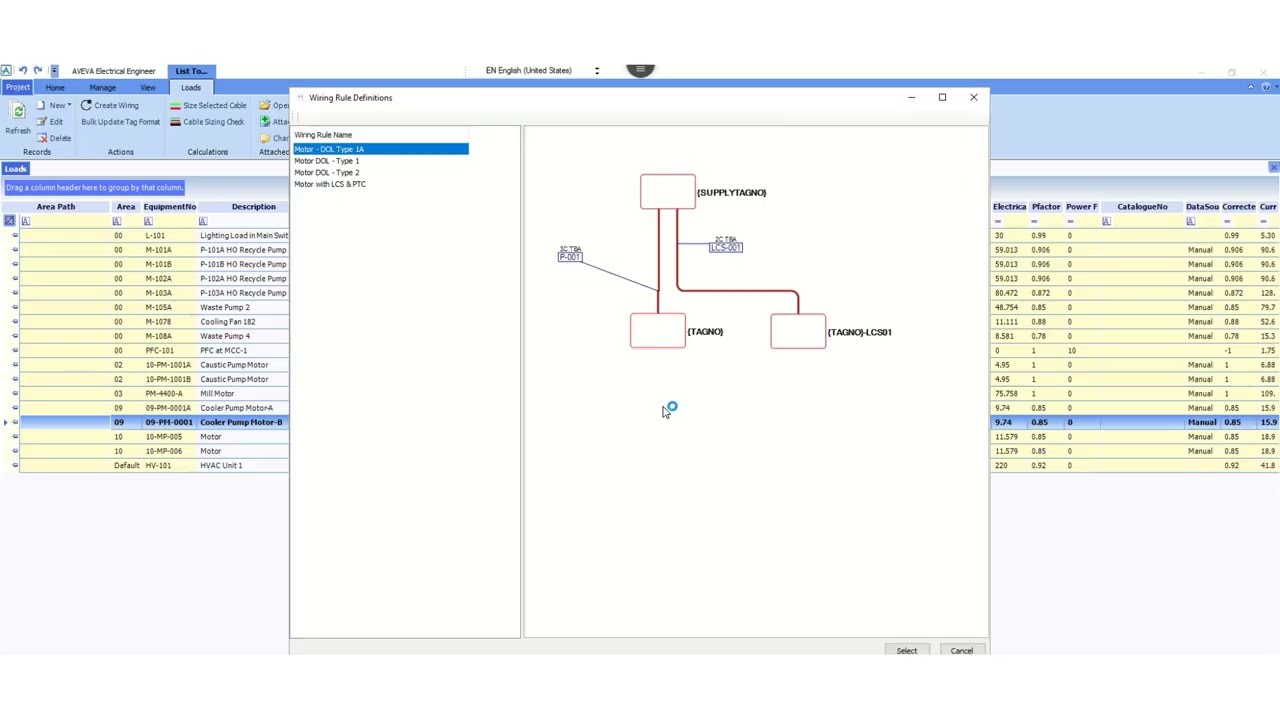Screen dimensions: 1280x720
Task: Click the Refresh records icon
Action: [18, 112]
